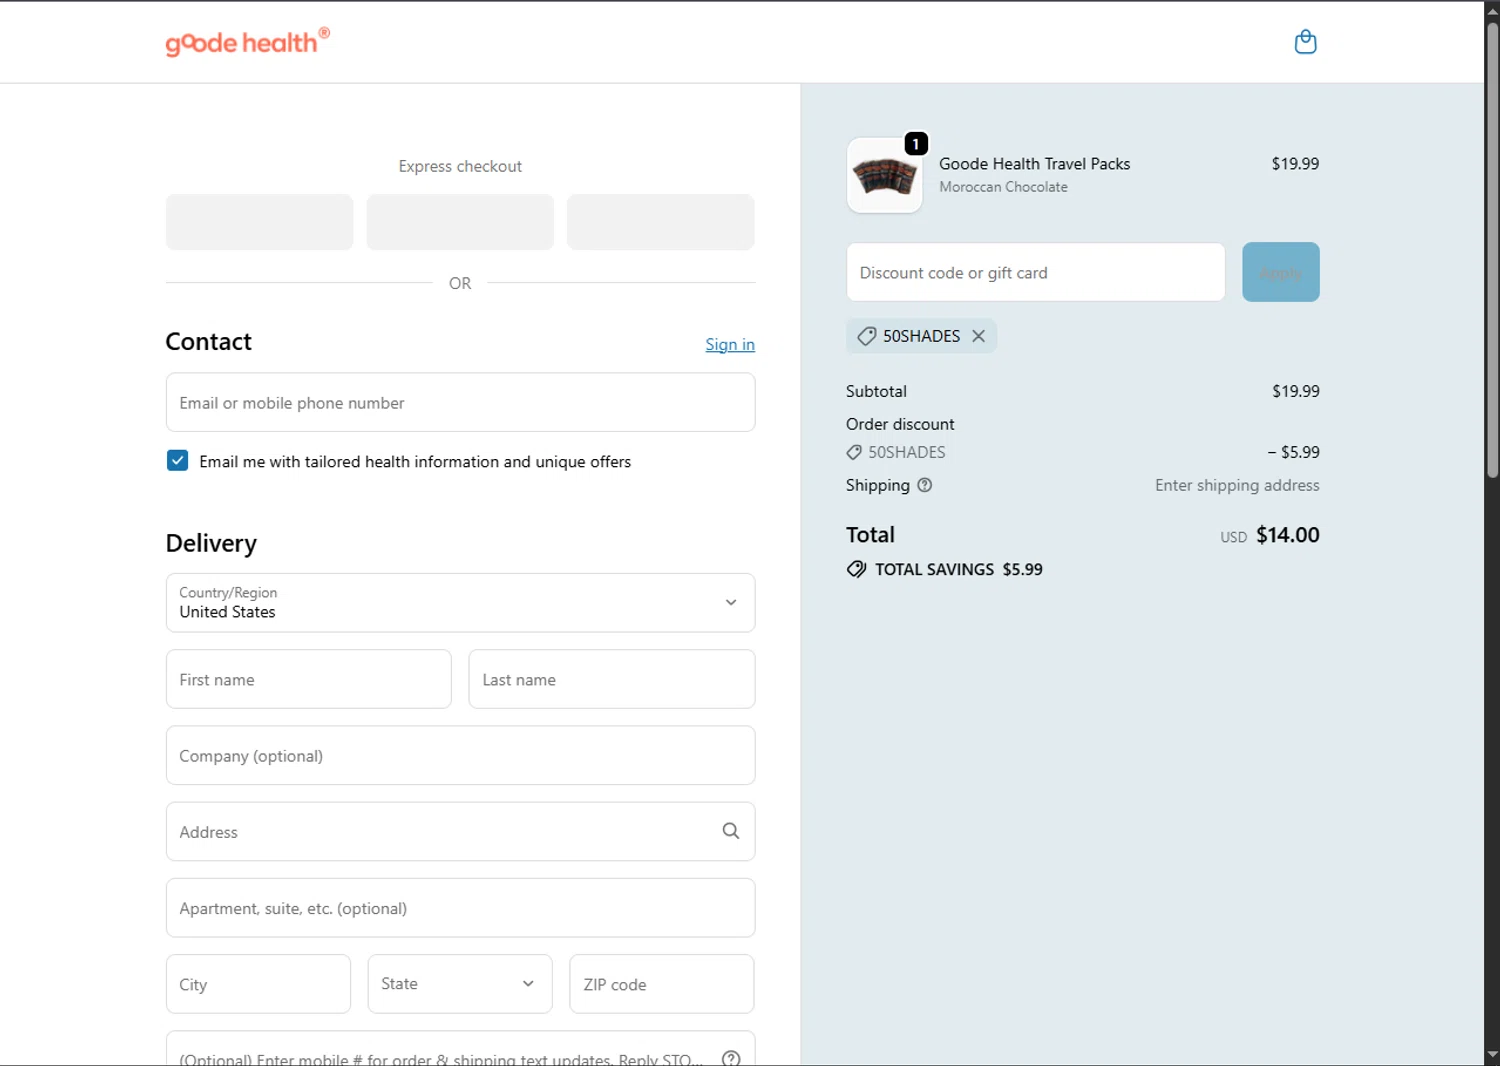Screen dimensions: 1500x1066
Task: Click the Goode Health logo
Action: pyautogui.click(x=247, y=42)
